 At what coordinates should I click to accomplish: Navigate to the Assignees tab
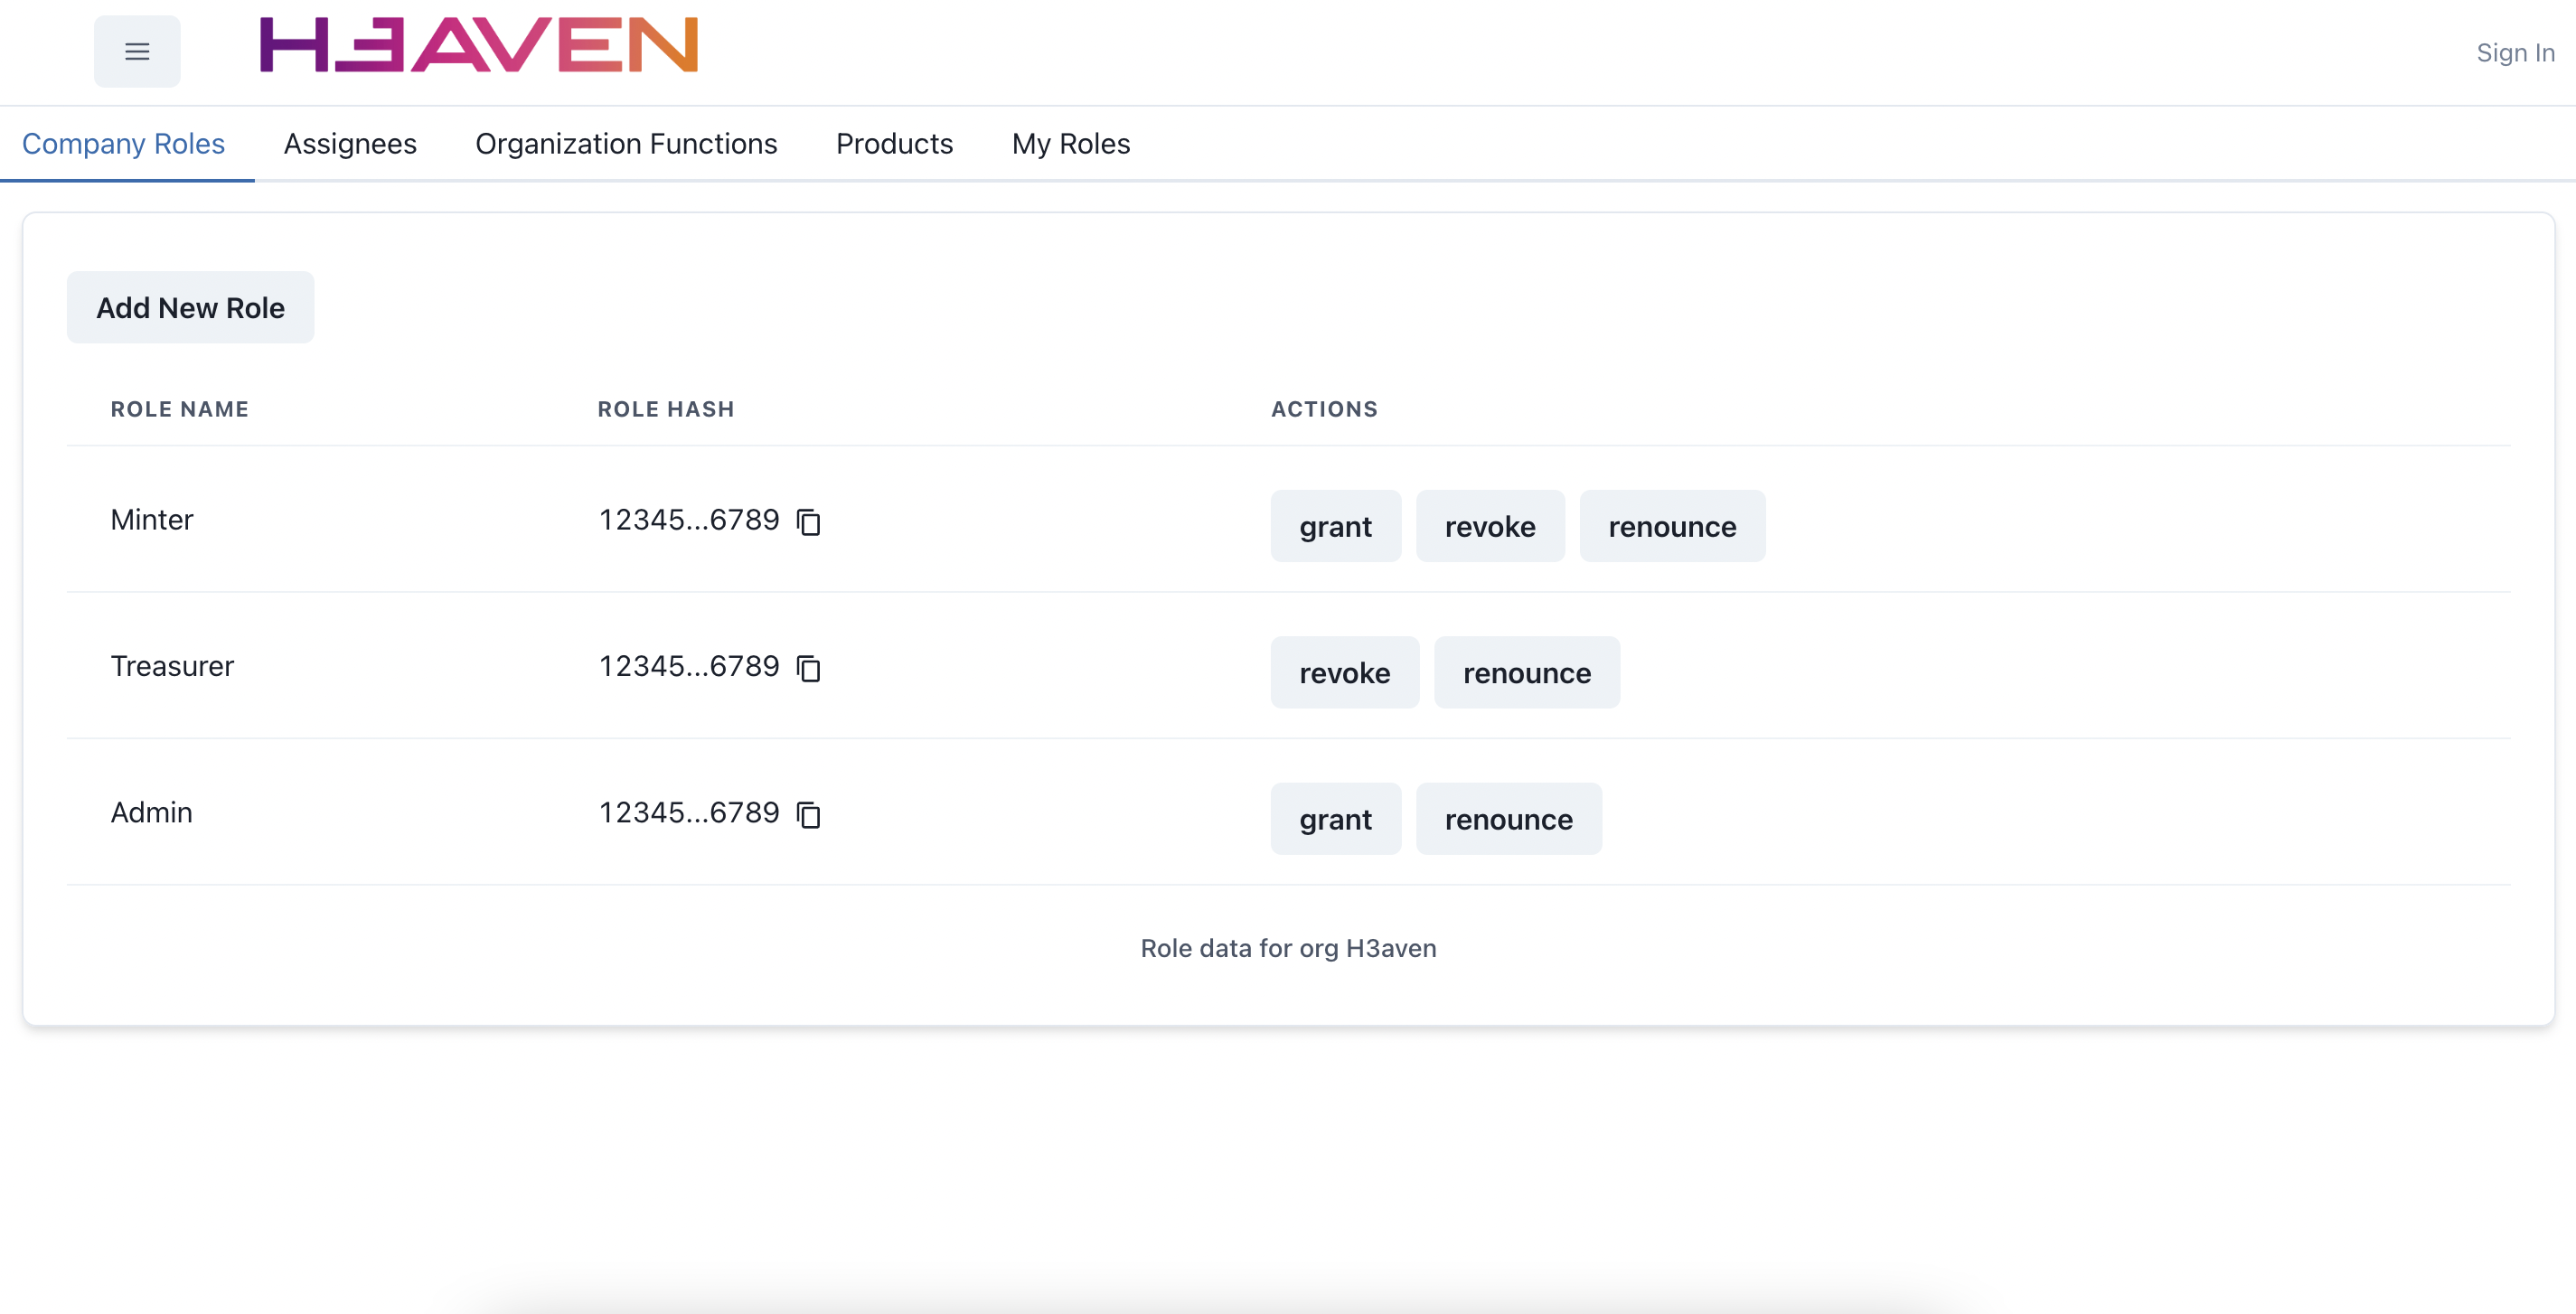point(351,143)
